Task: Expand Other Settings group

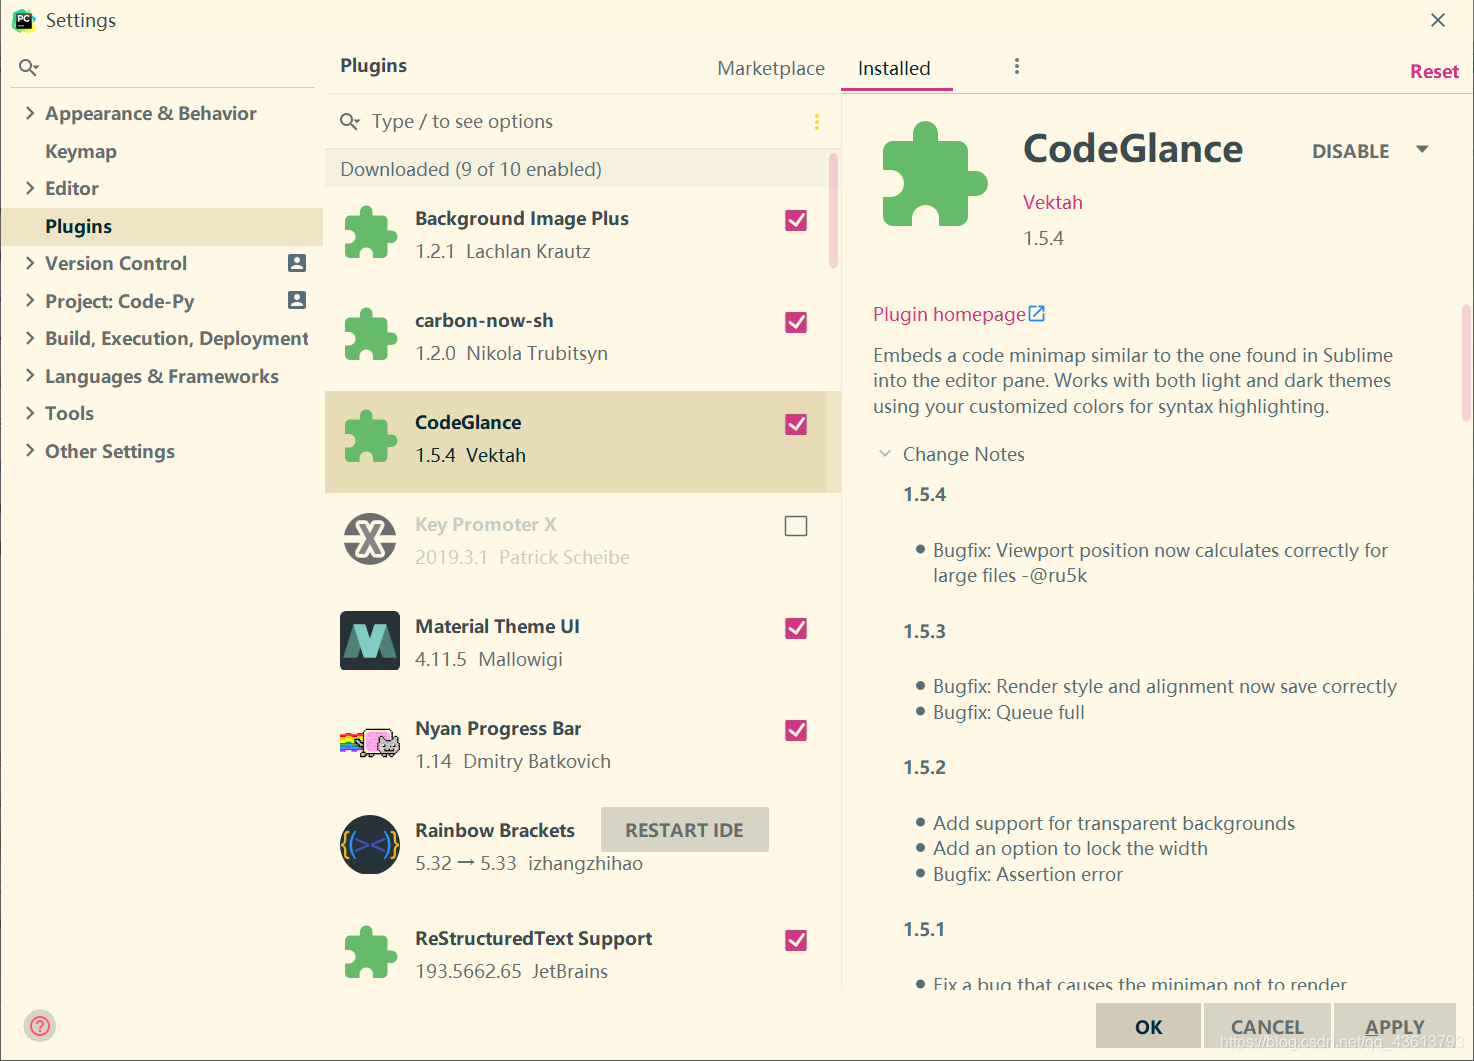Action: click(30, 451)
